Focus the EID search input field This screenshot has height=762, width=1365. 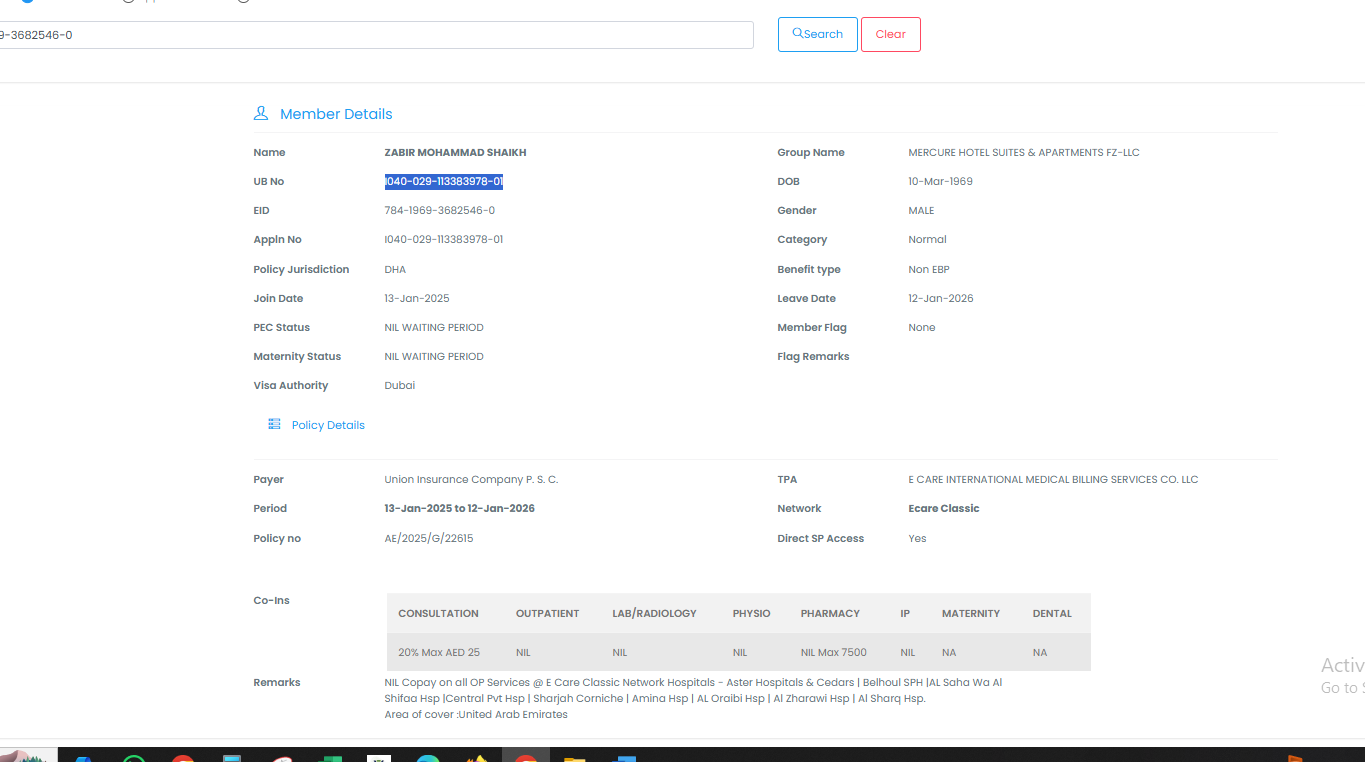(375, 35)
